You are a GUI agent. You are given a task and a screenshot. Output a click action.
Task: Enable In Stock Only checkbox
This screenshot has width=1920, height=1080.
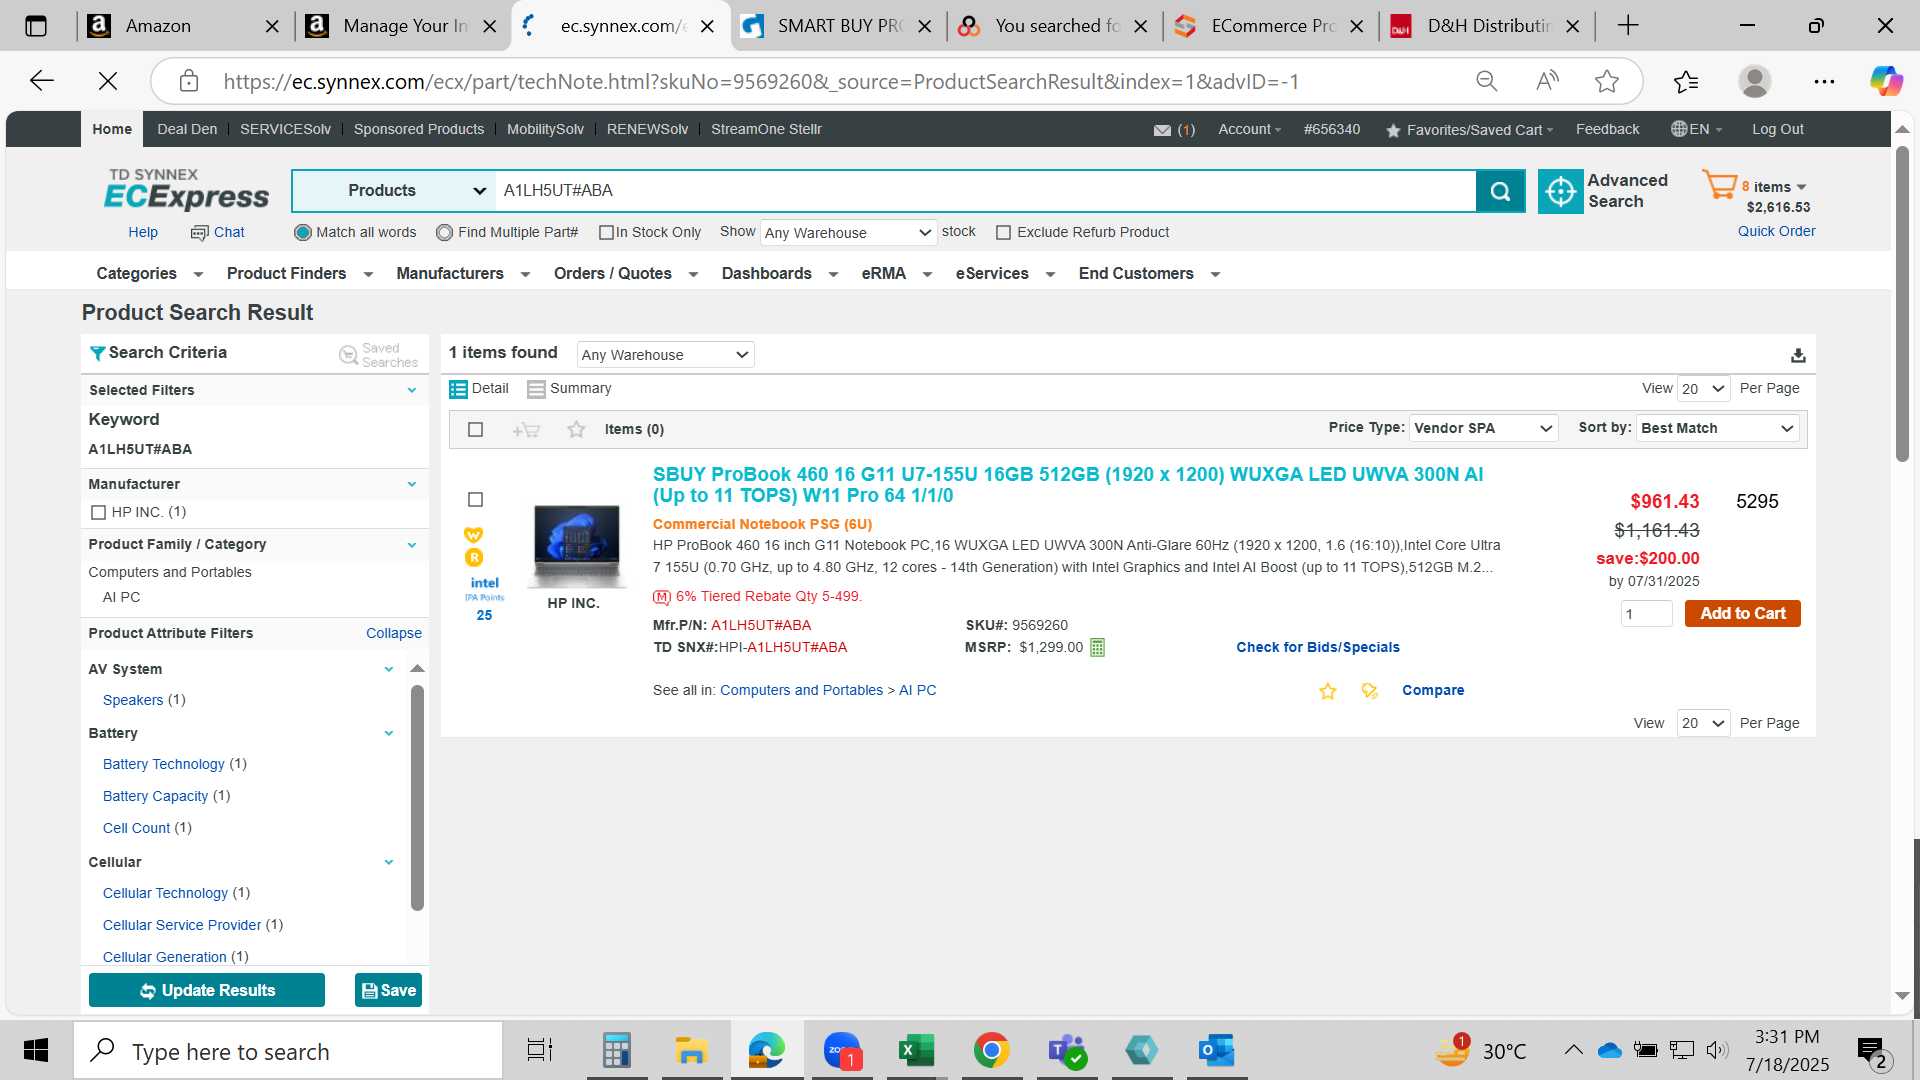[606, 233]
